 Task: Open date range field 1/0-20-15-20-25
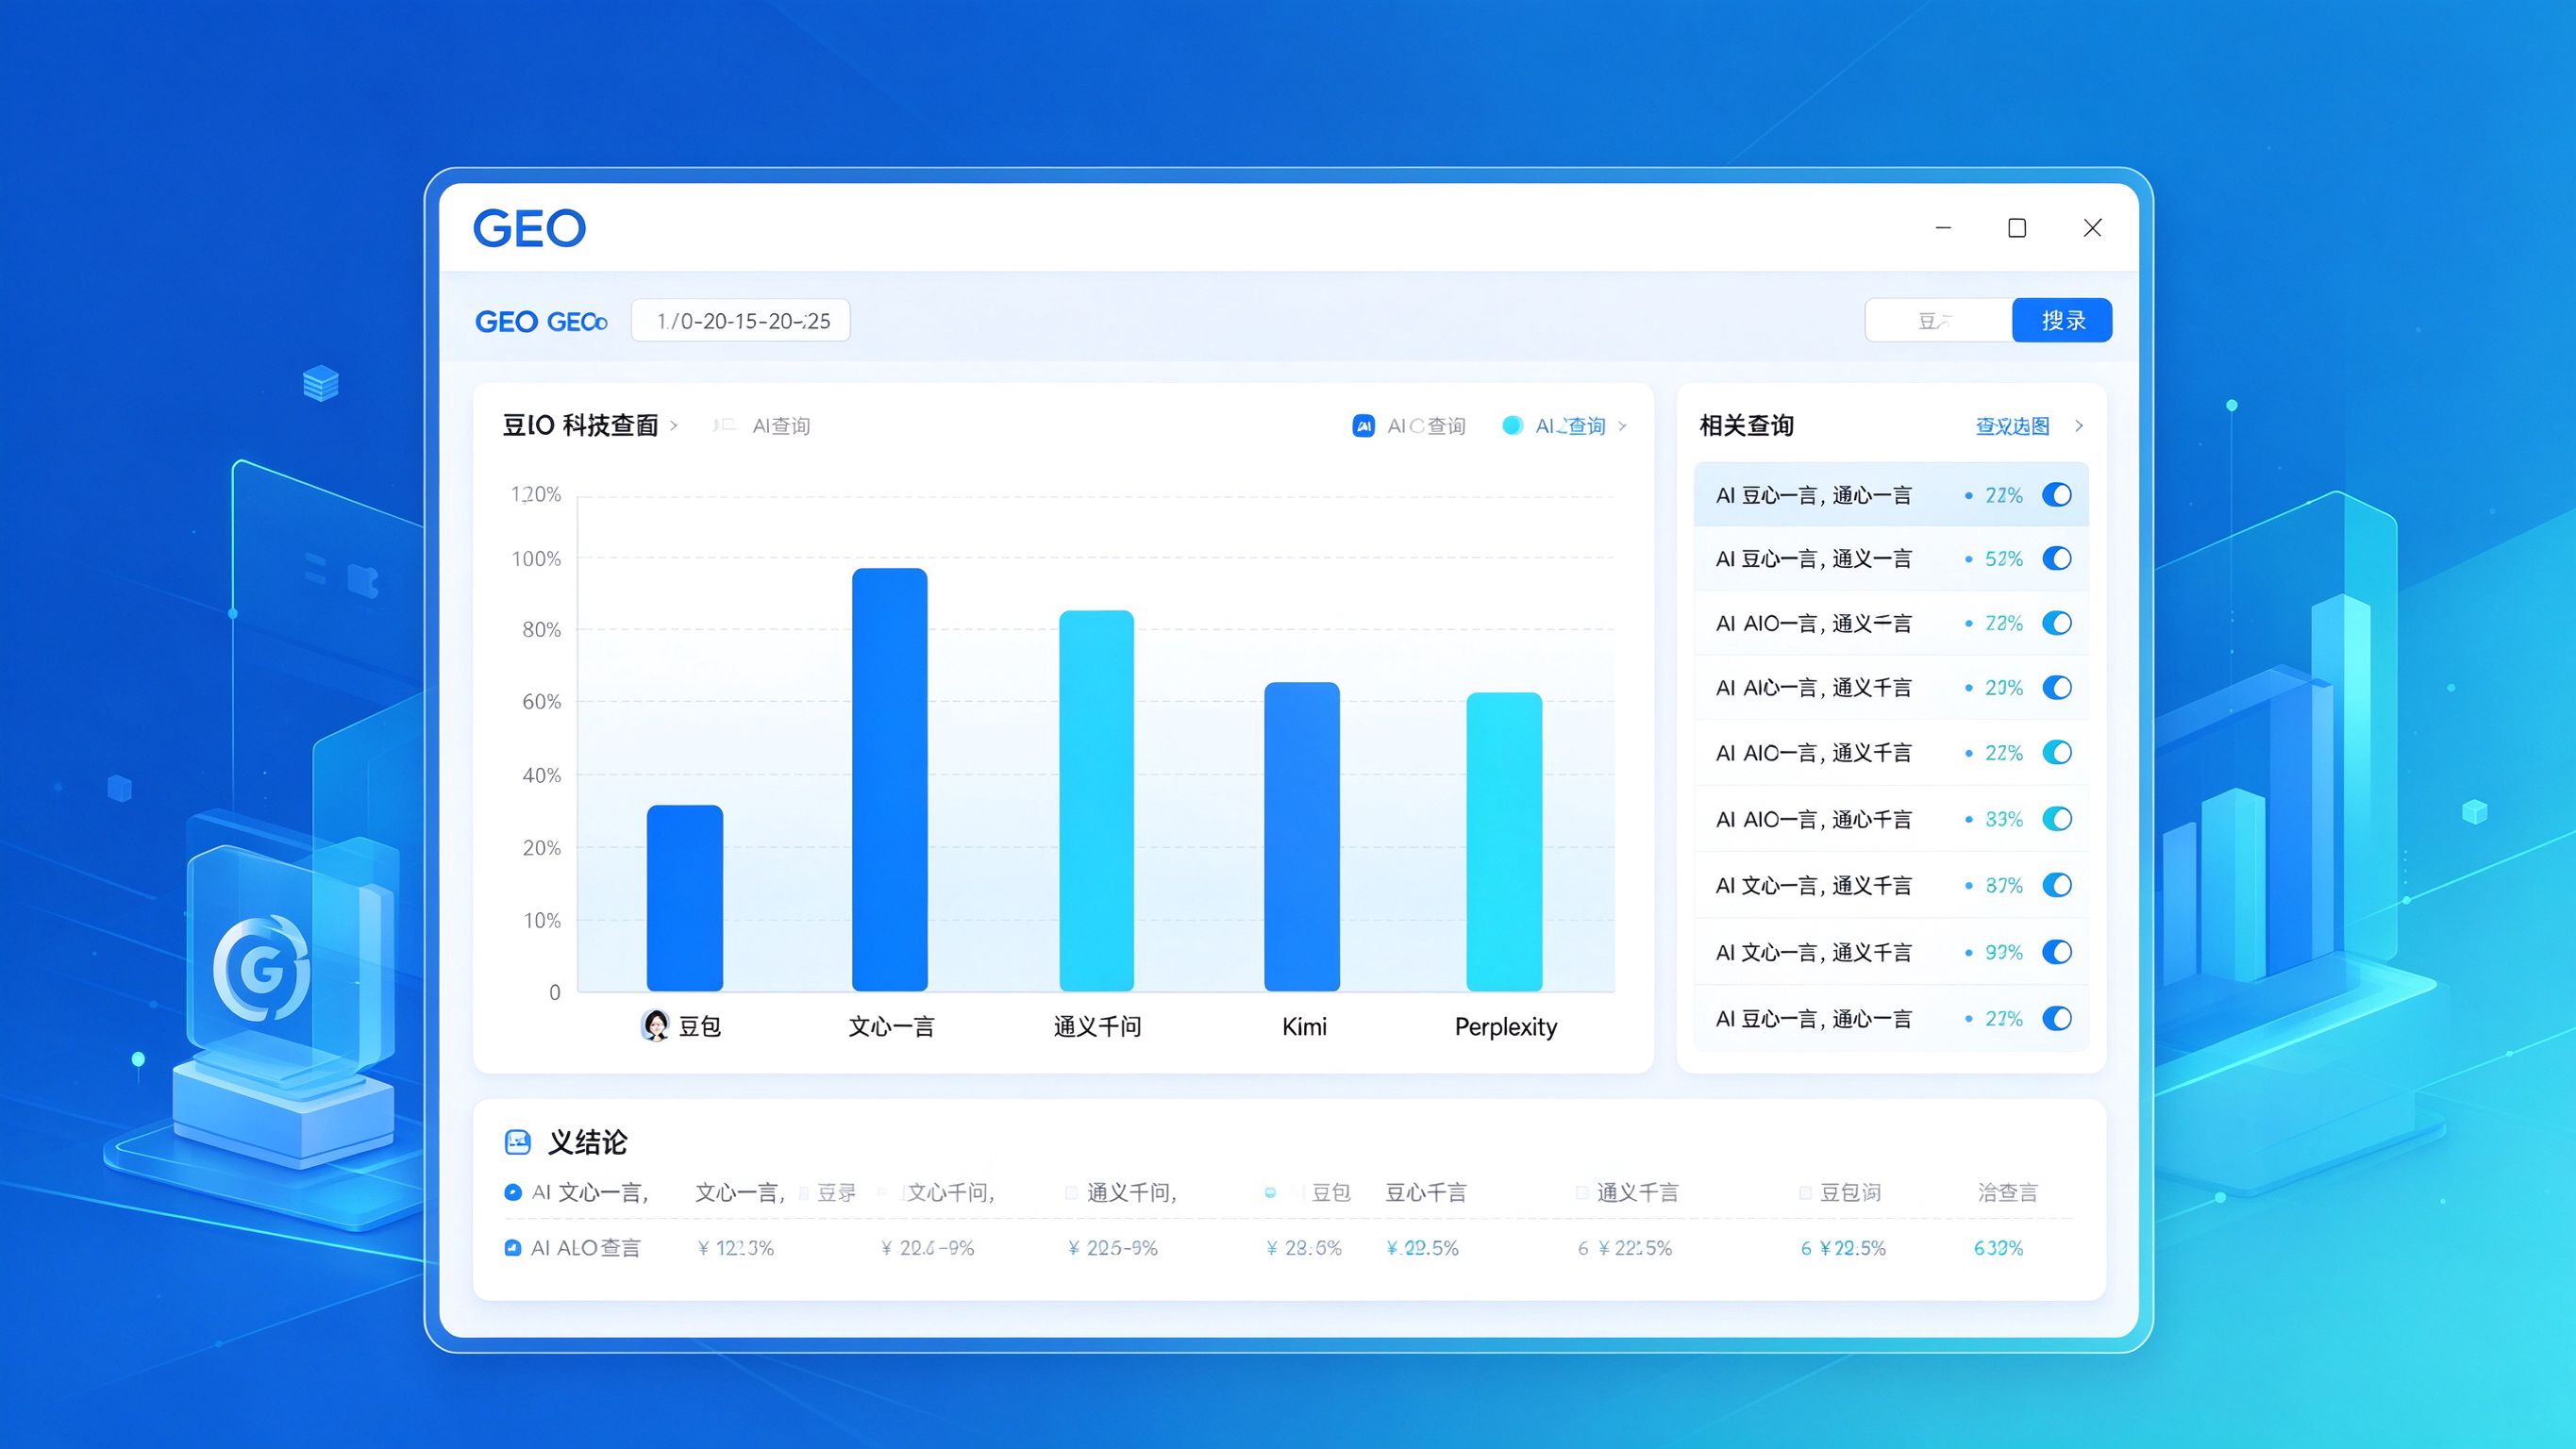tap(741, 321)
